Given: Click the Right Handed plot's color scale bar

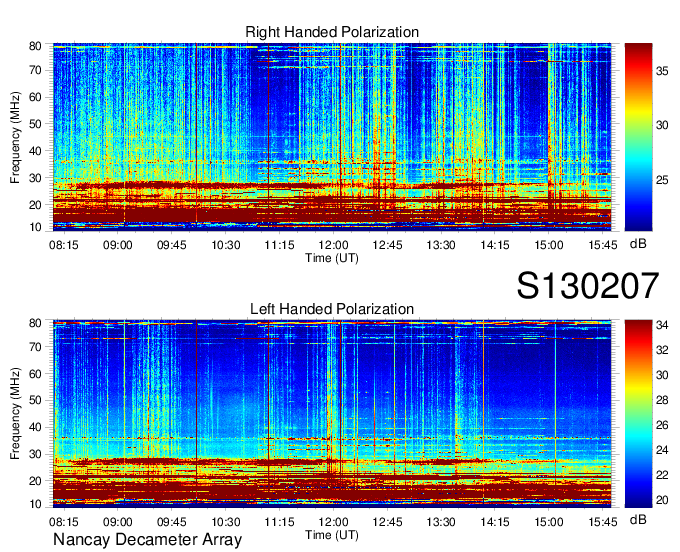Looking at the screenshot, I should pos(638,137).
